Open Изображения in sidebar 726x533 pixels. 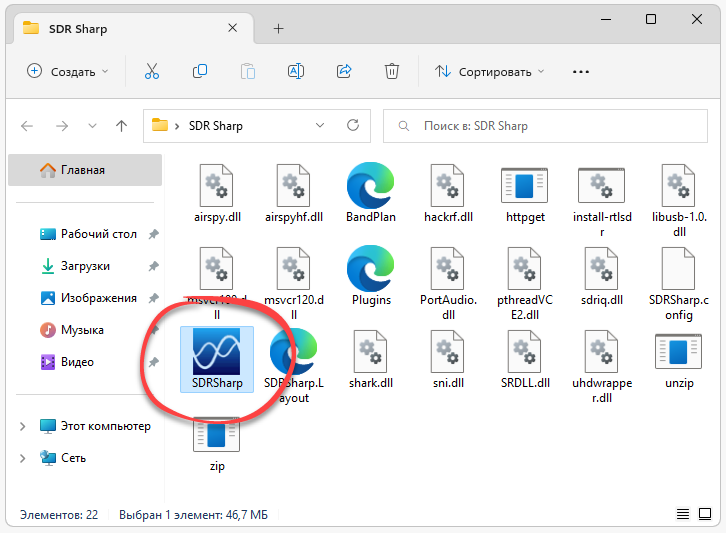(99, 298)
